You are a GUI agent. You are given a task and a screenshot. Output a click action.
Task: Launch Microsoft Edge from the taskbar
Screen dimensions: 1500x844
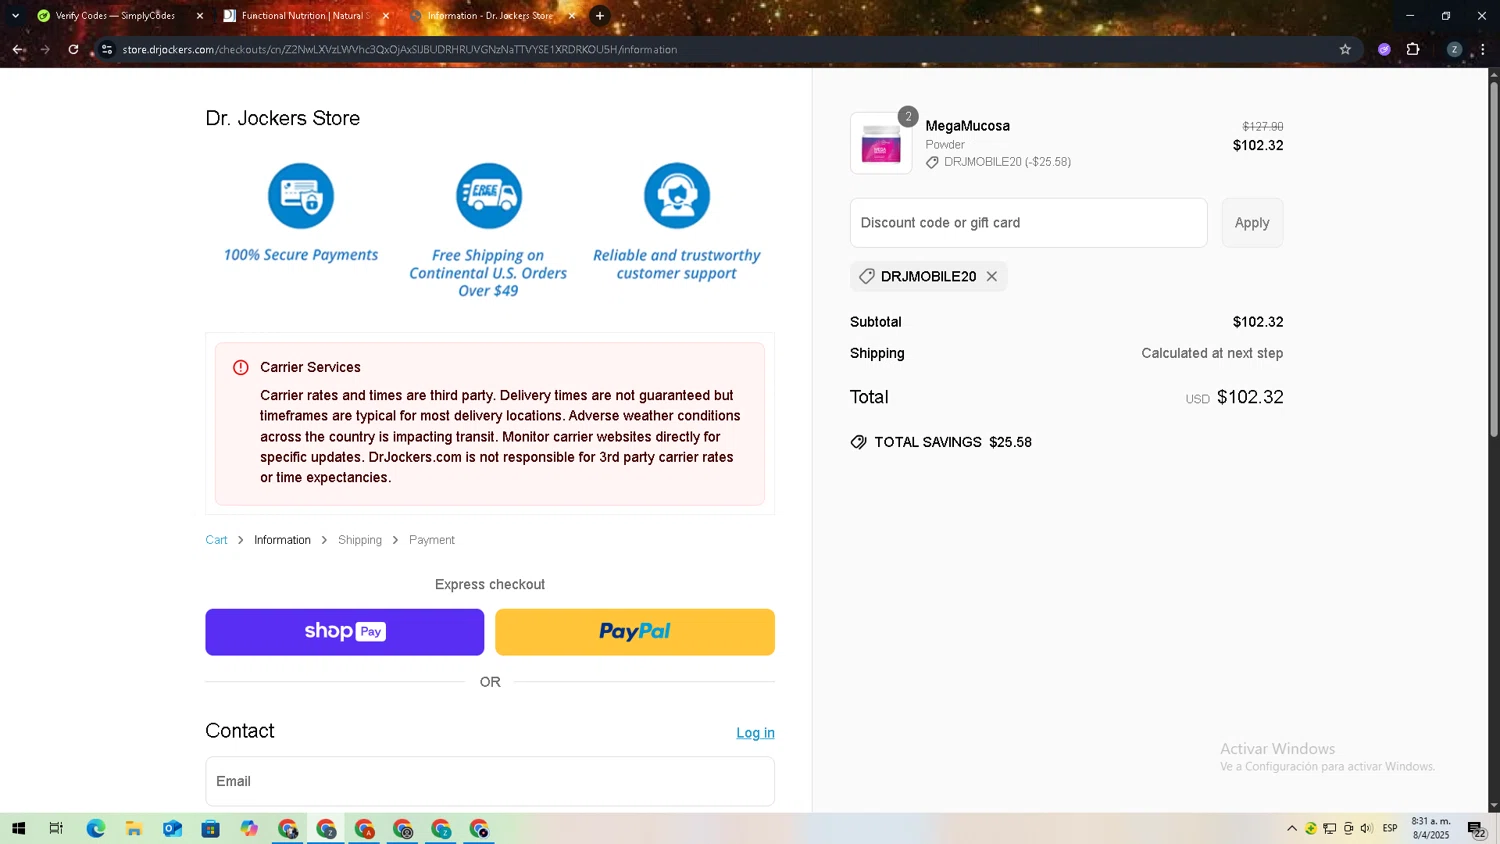pyautogui.click(x=95, y=828)
